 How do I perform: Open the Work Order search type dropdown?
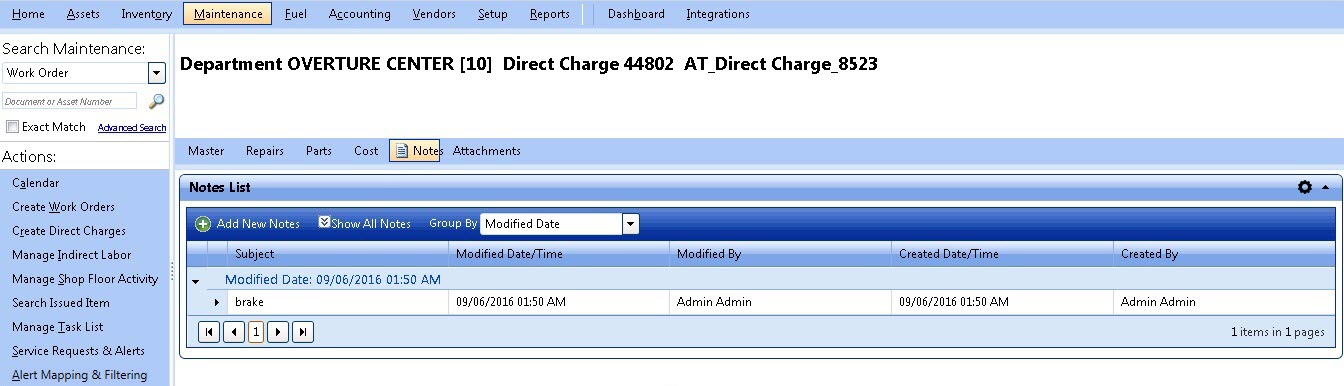[x=156, y=73]
